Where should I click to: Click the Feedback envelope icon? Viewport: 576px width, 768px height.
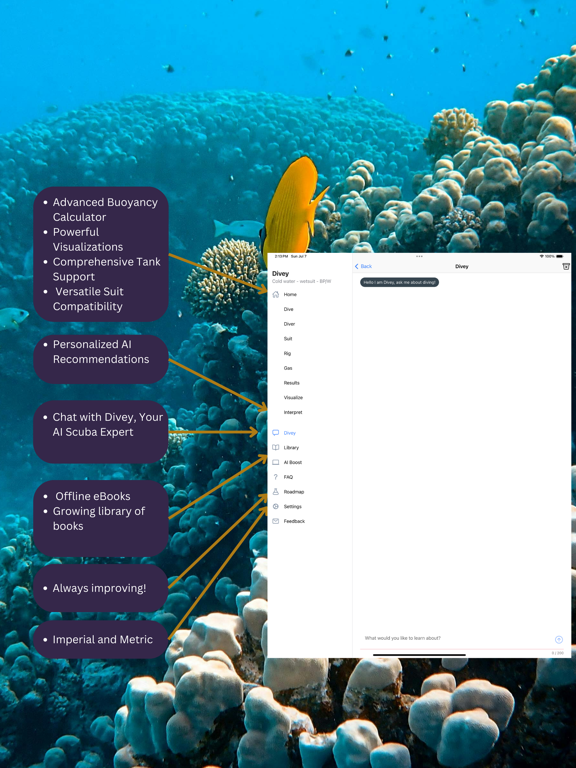(276, 521)
